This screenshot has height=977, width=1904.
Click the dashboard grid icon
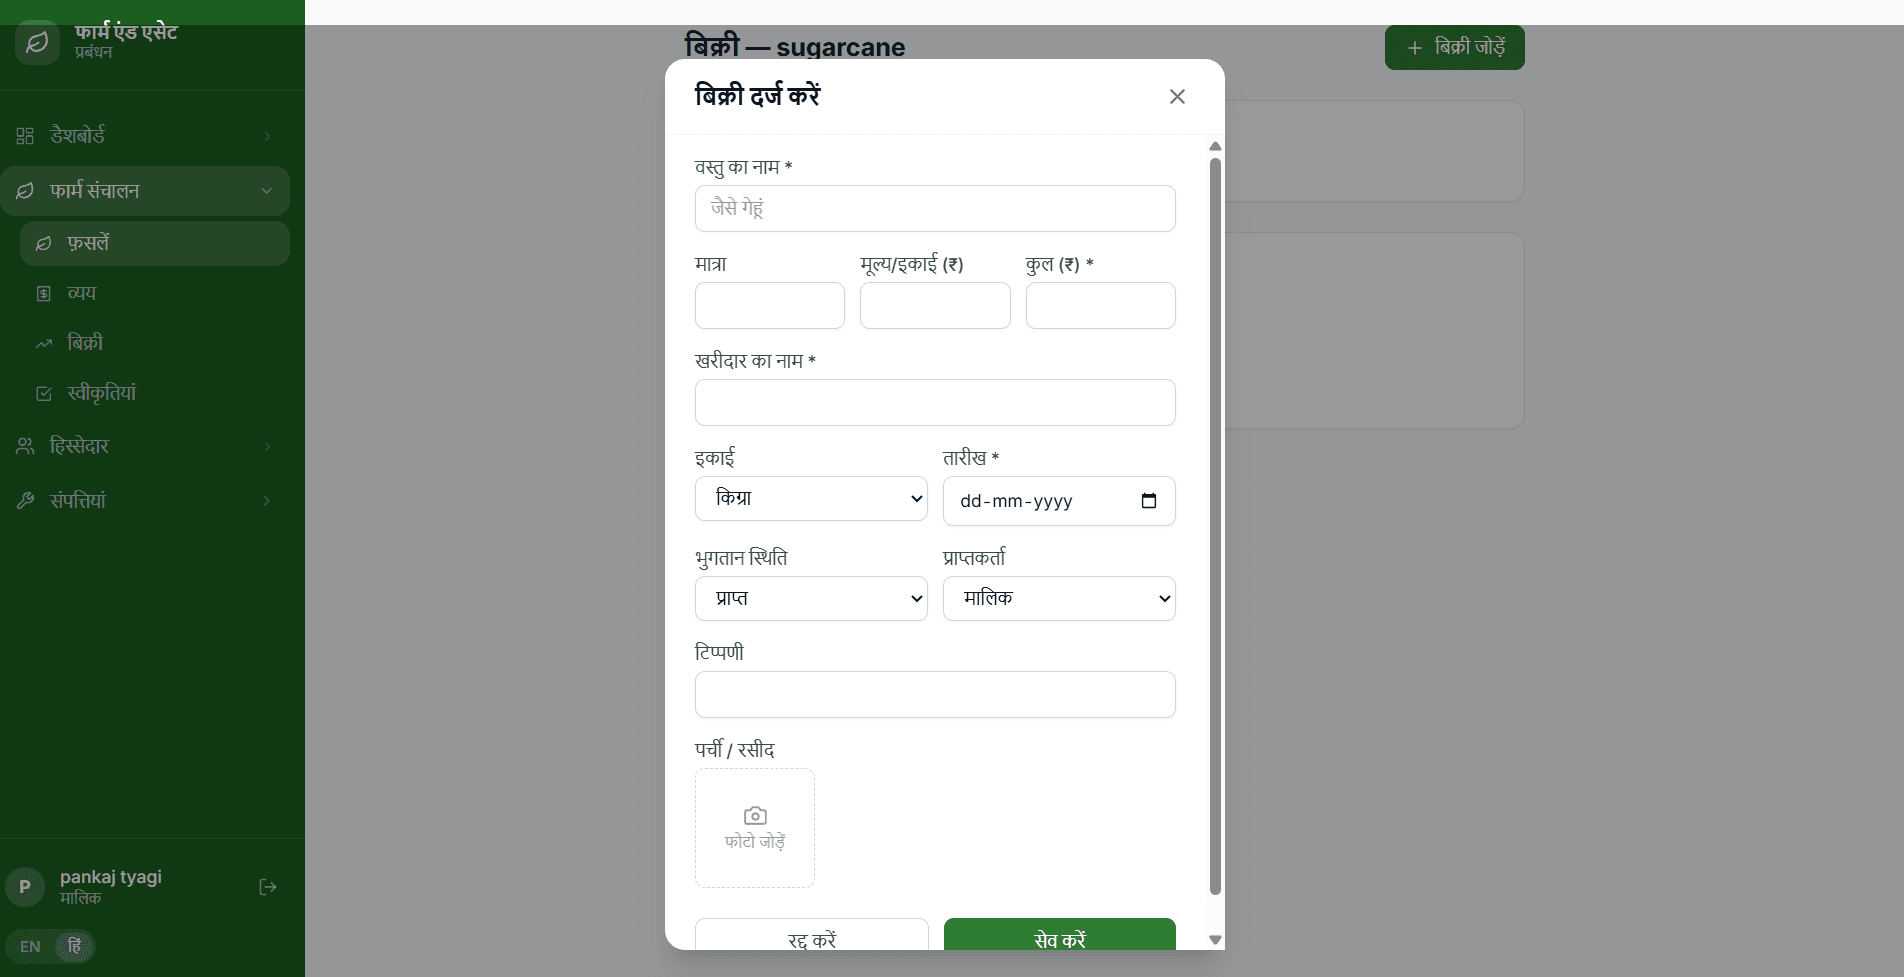click(25, 136)
